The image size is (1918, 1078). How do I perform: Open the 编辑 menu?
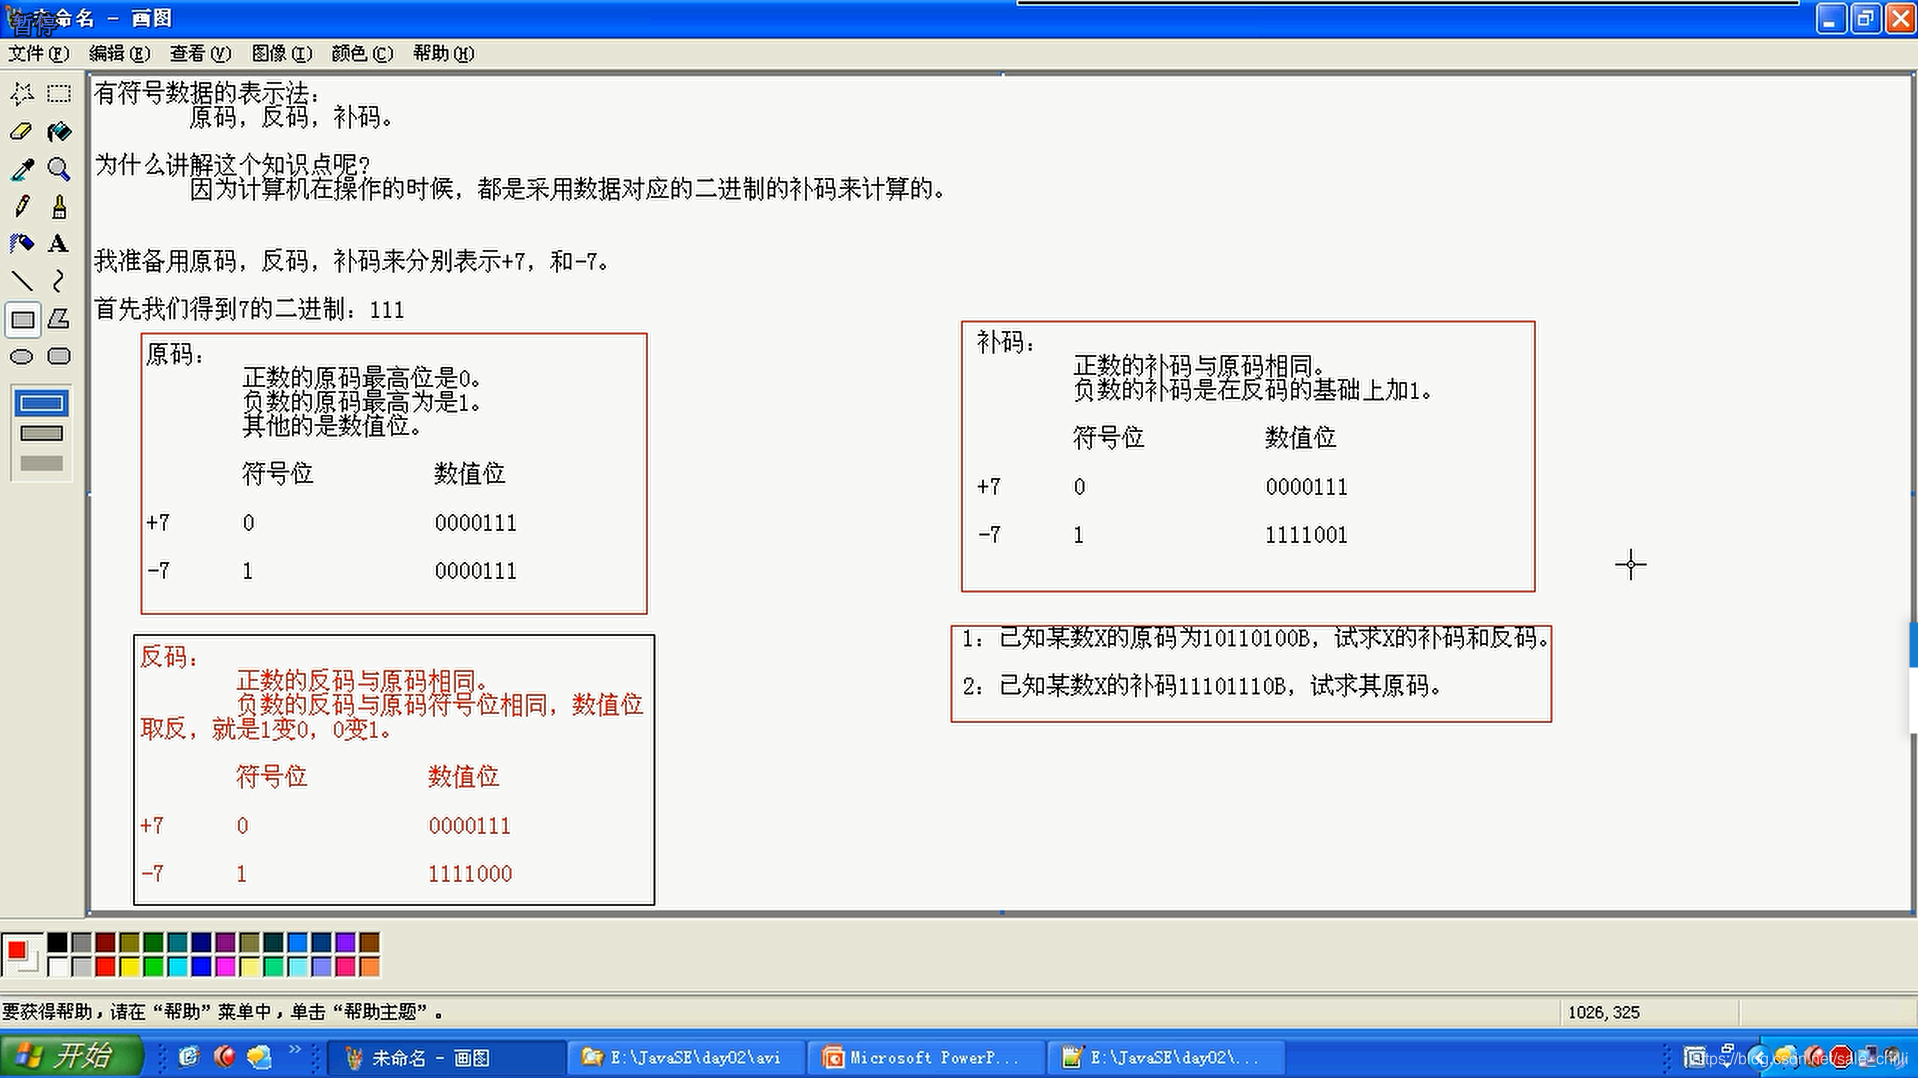click(119, 53)
